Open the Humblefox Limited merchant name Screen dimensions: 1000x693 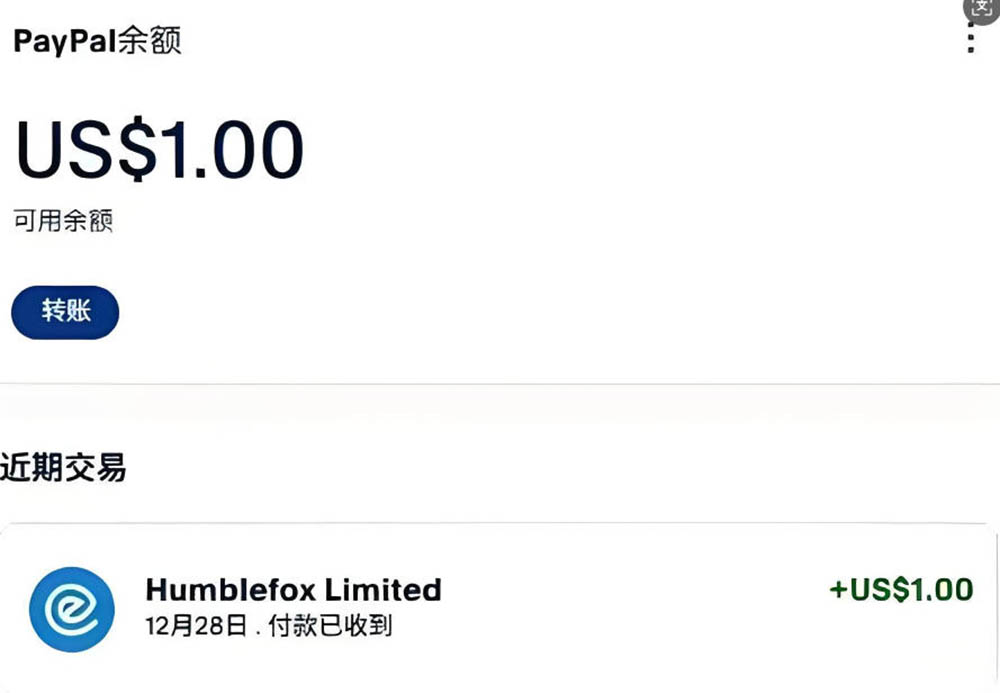[293, 589]
